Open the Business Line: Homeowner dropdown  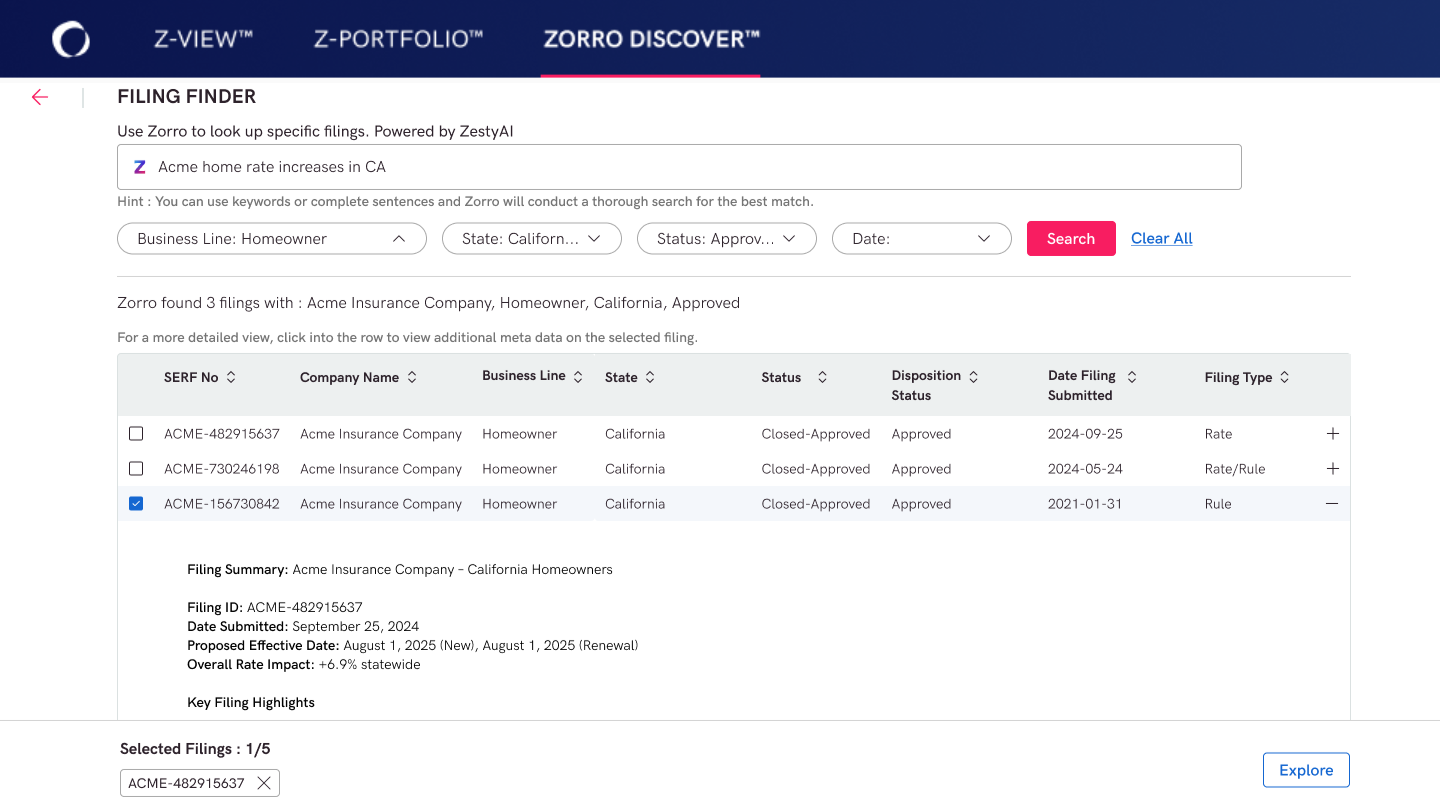pyautogui.click(x=272, y=239)
